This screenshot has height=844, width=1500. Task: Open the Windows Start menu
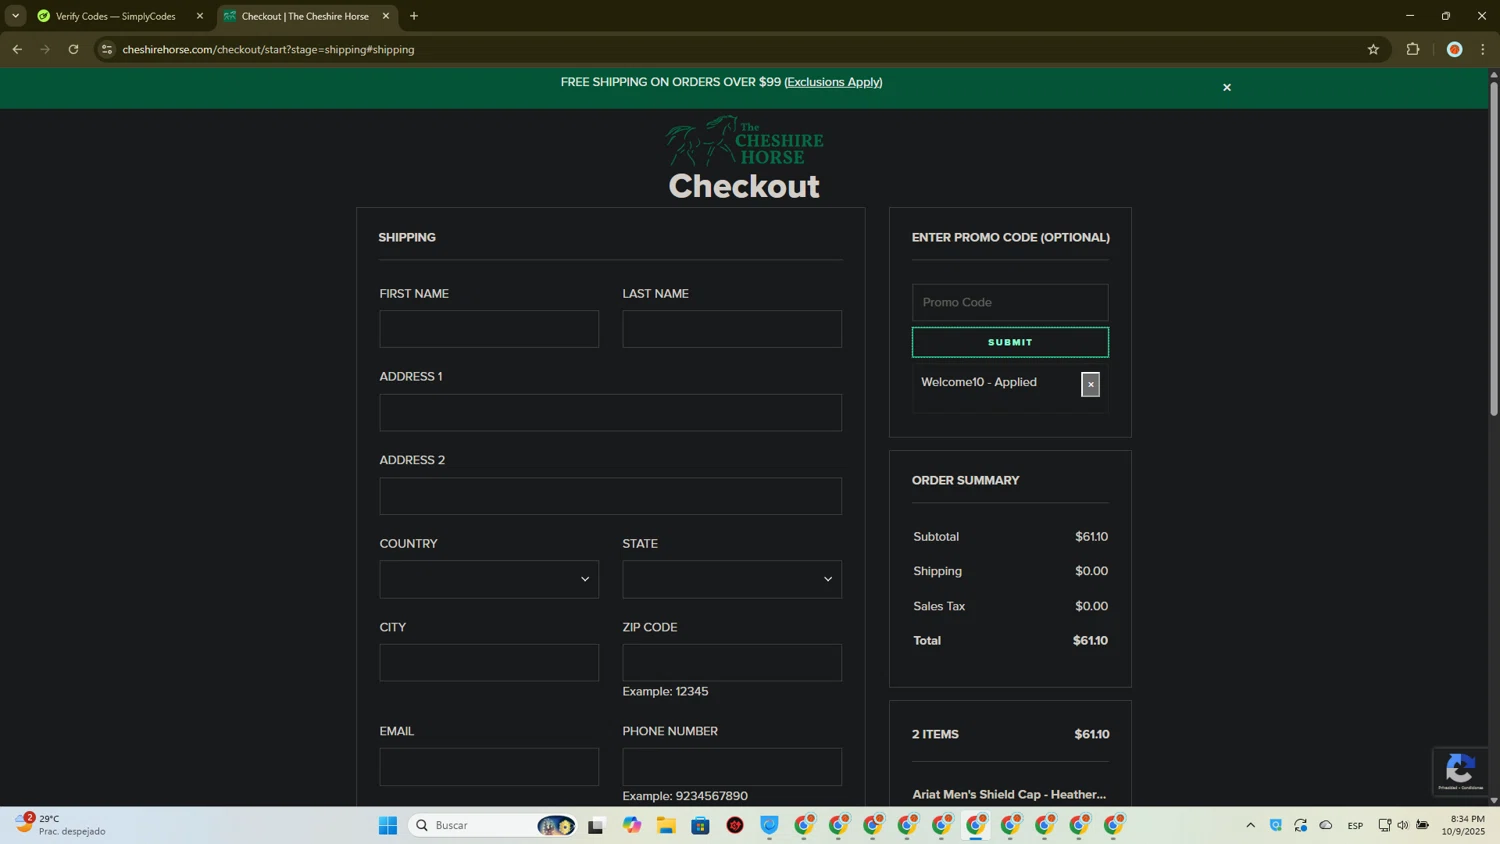click(388, 825)
